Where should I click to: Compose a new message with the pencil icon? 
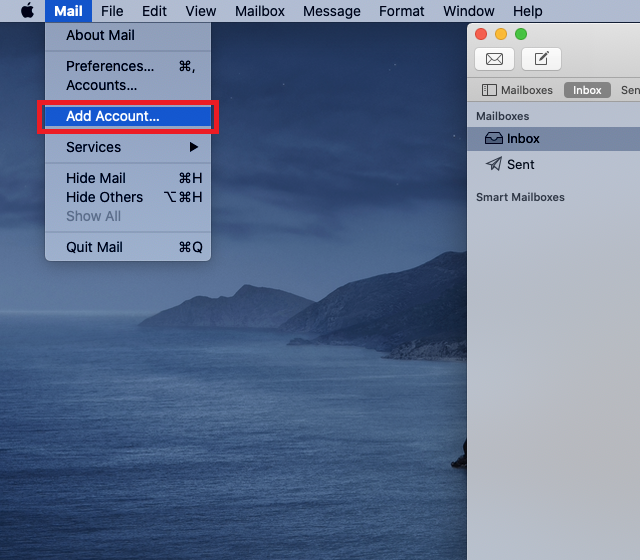(x=541, y=59)
